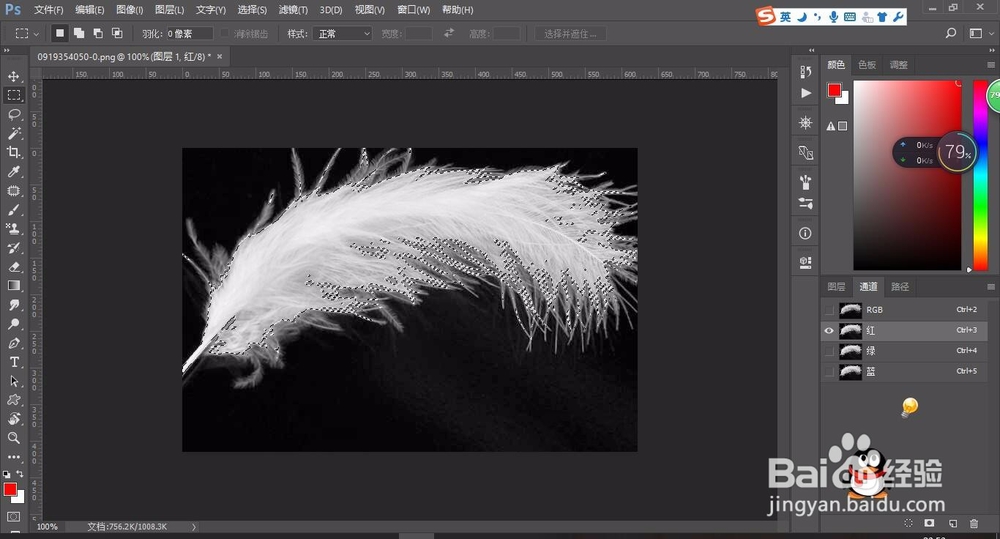Screen dimensions: 1000x539
Task: Open the 图像(I) menu
Action: (x=129, y=10)
